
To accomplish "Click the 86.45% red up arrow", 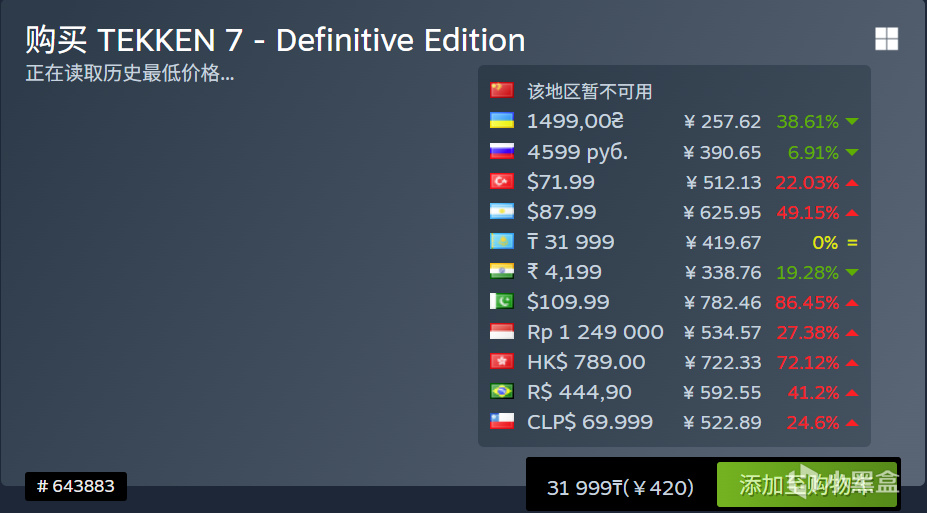I will [851, 302].
